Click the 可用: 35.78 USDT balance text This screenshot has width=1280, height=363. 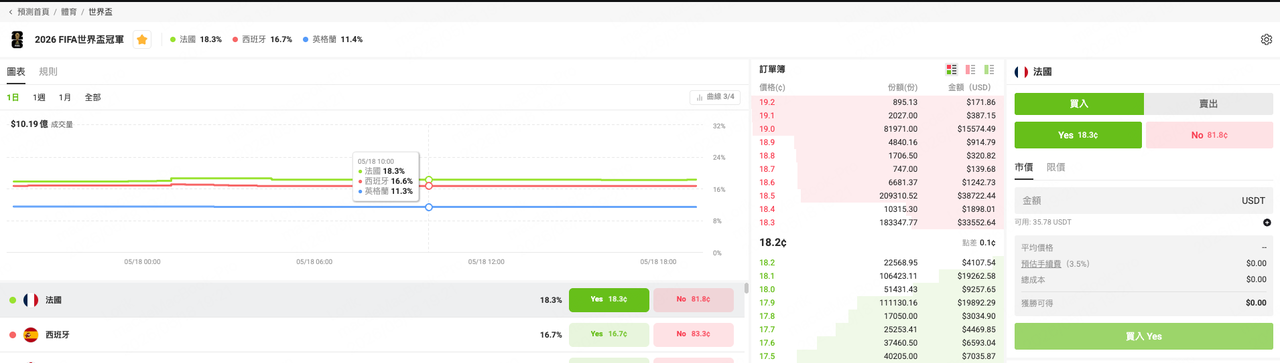coord(1043,222)
